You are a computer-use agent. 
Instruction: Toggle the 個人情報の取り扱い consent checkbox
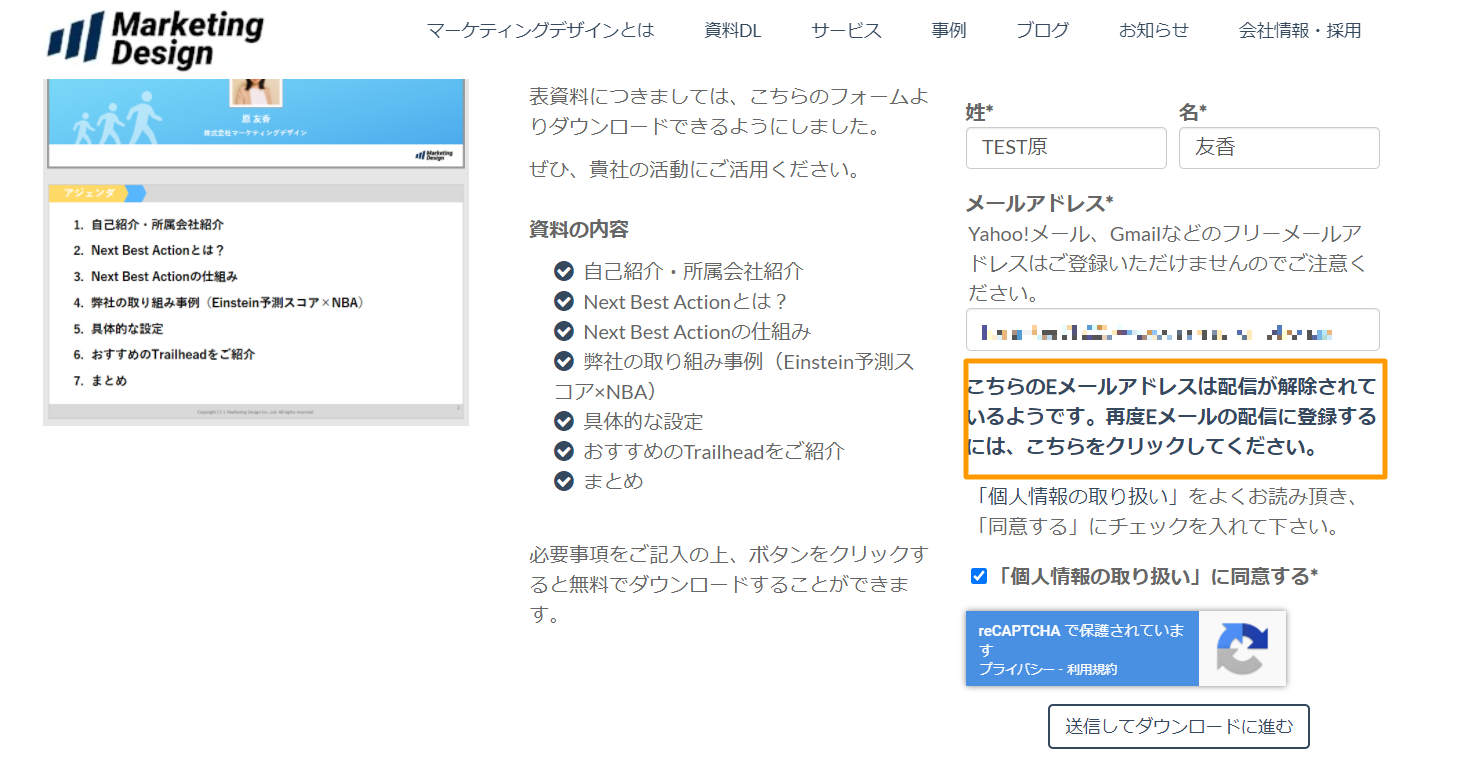point(979,576)
